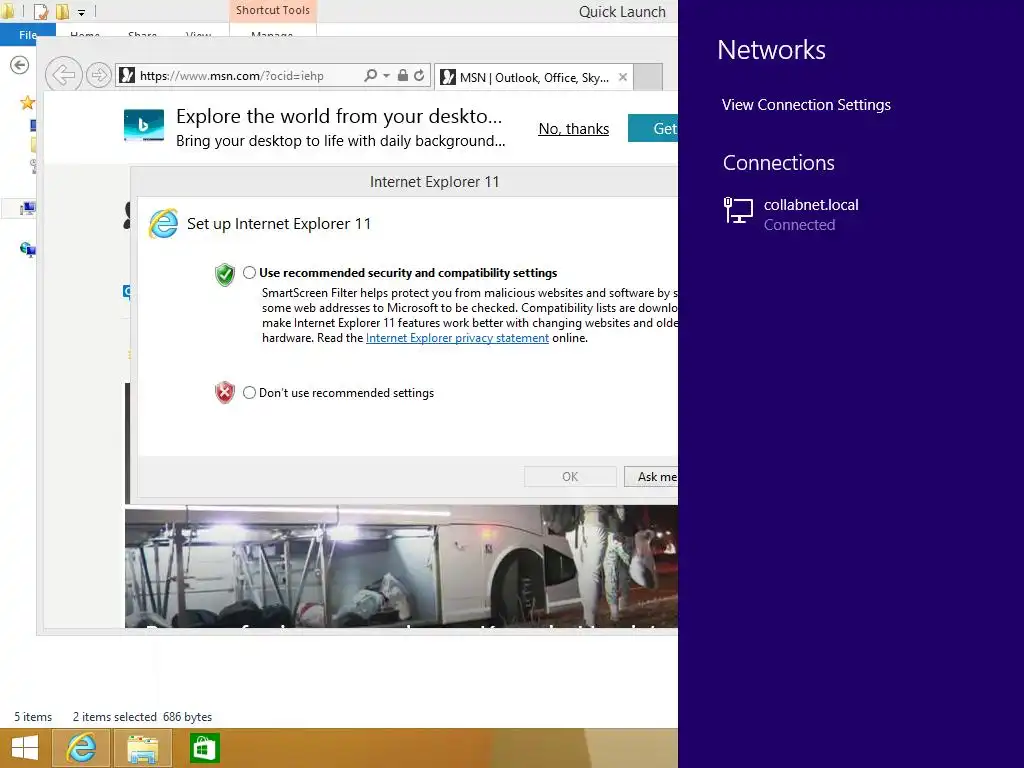The image size is (1024, 768).
Task: Open the File tab in Explorer
Action: coord(27,35)
